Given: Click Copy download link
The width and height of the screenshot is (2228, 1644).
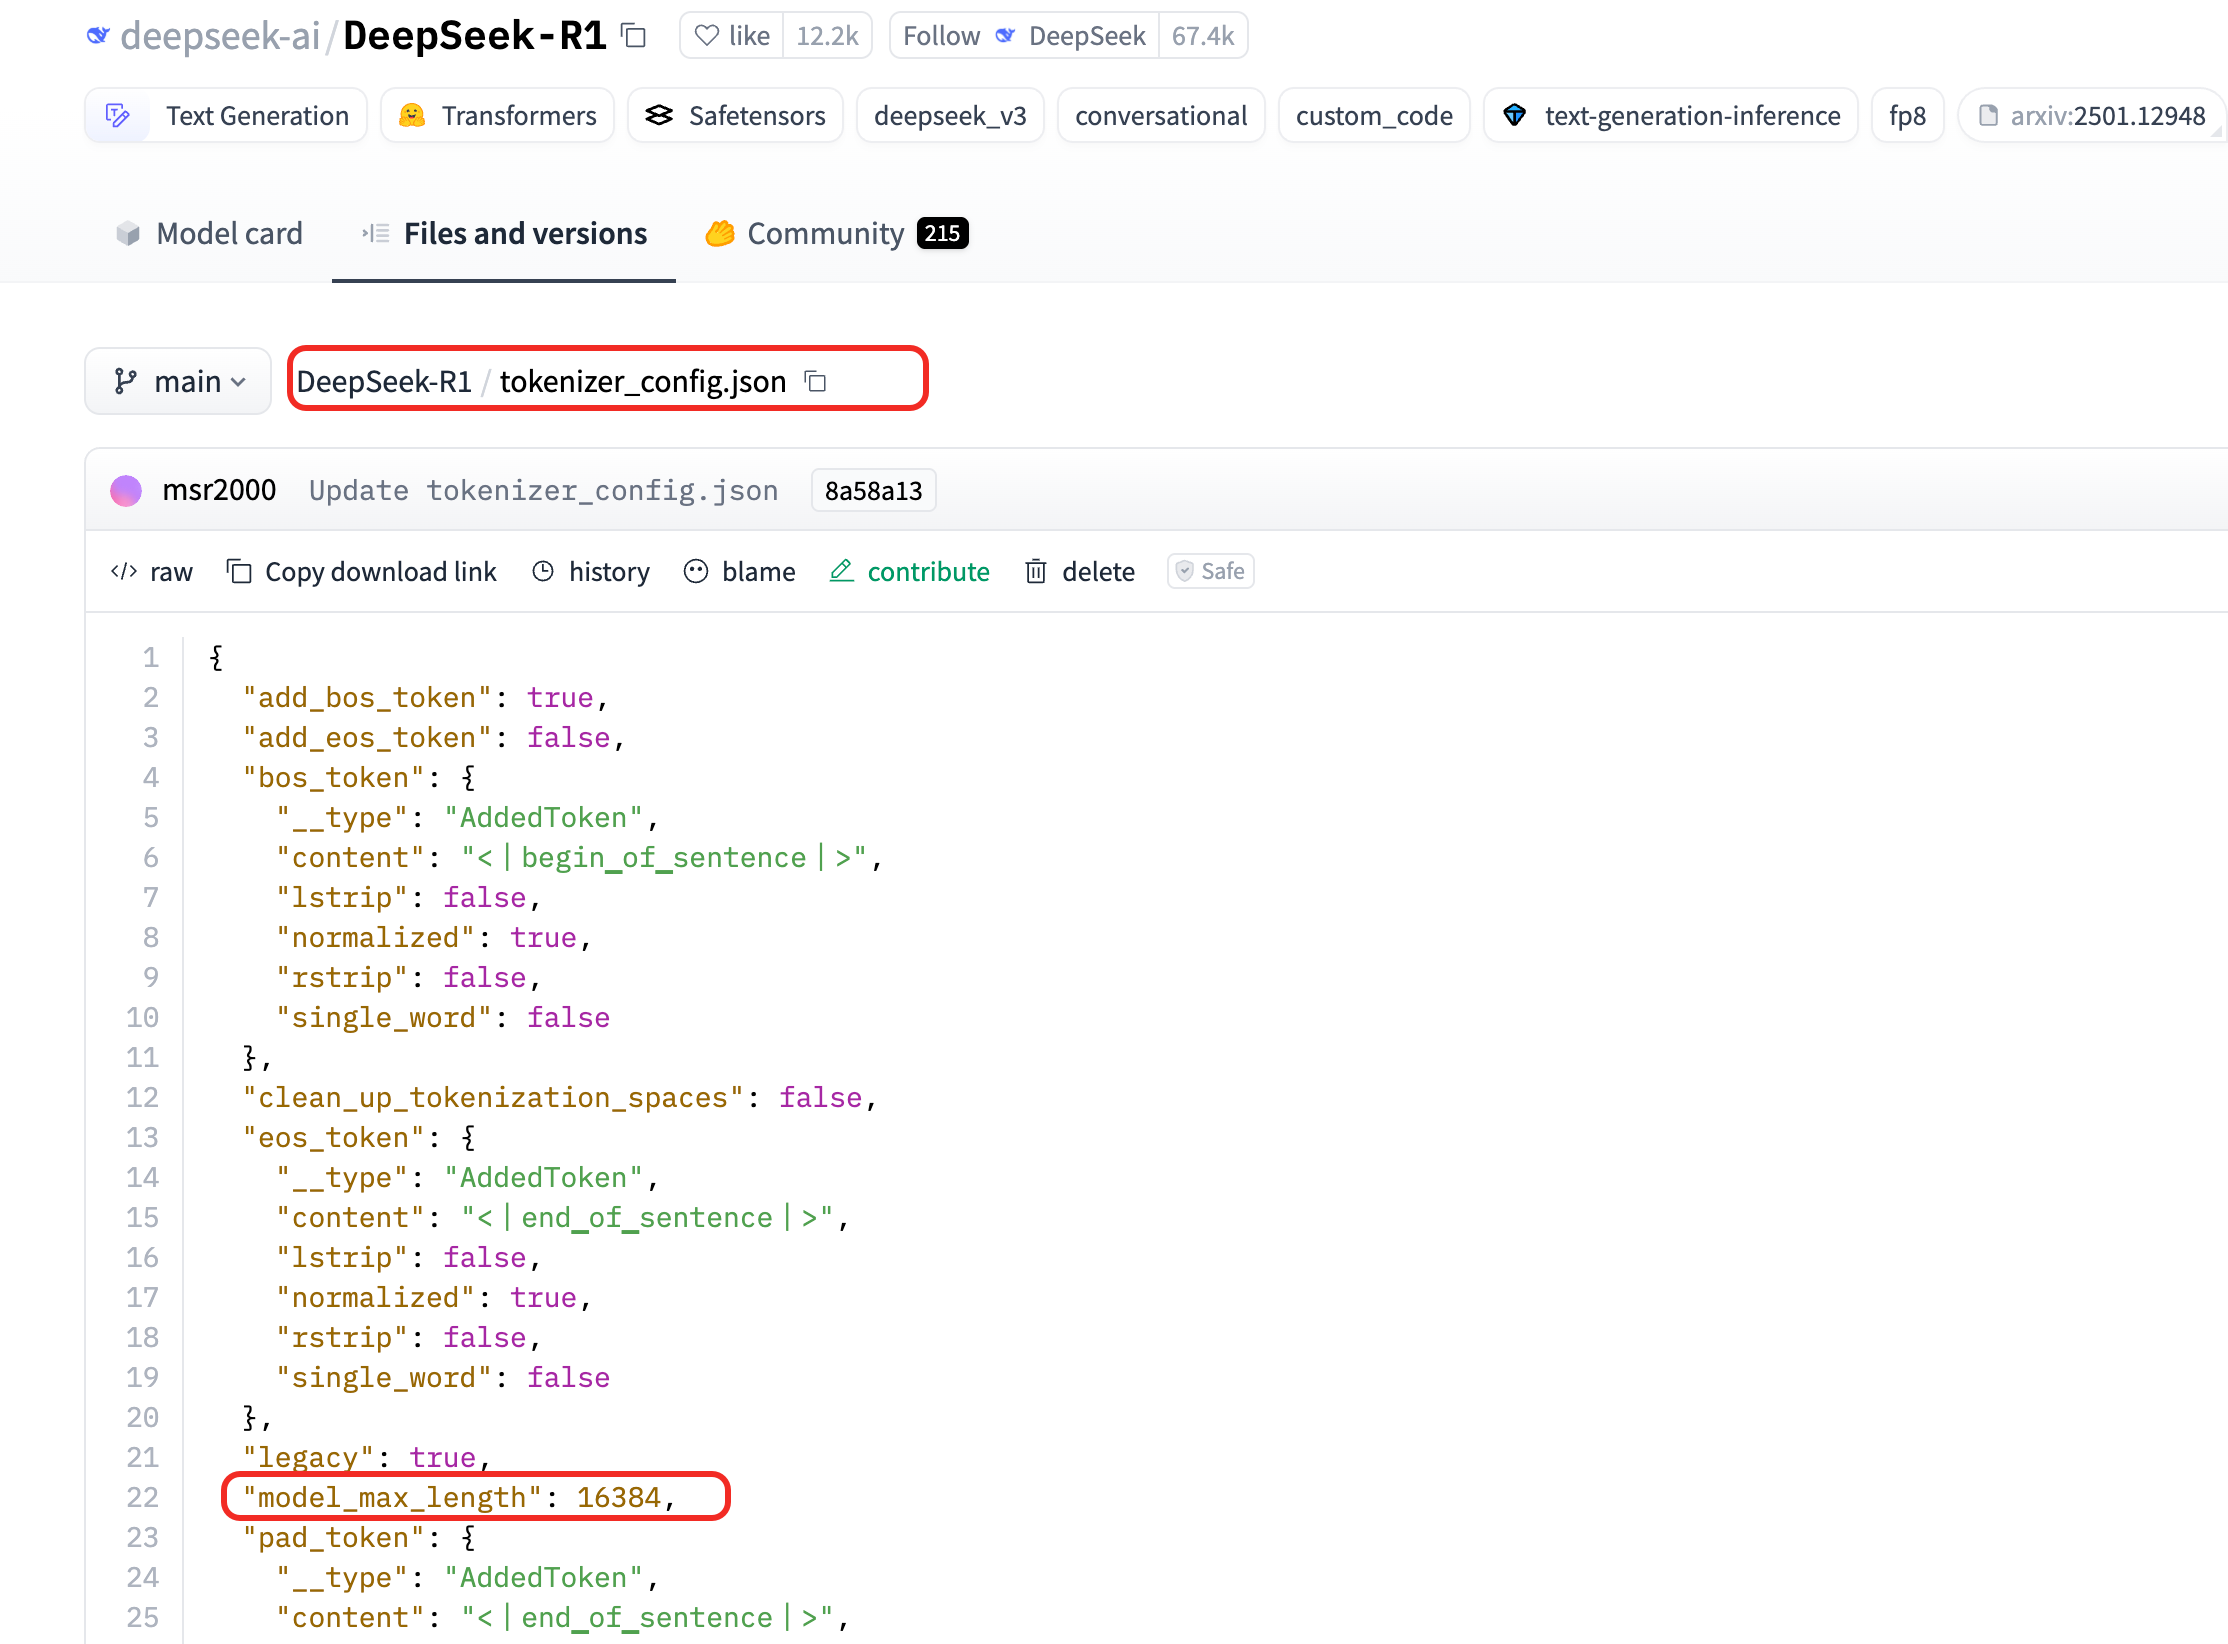Looking at the screenshot, I should tap(362, 571).
